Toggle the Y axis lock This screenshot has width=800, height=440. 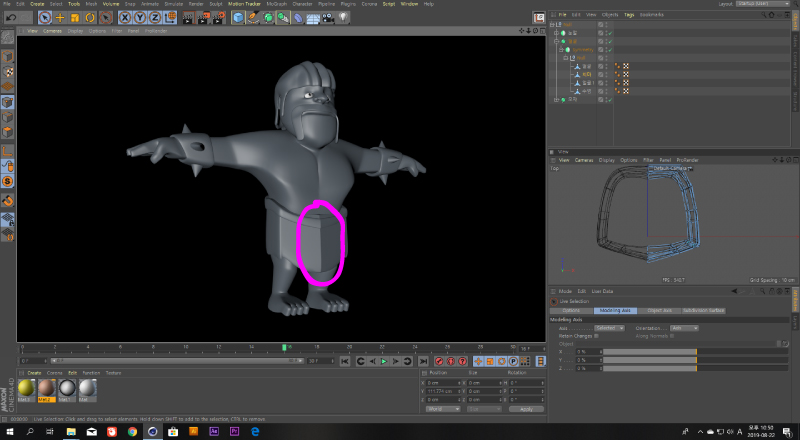point(140,18)
